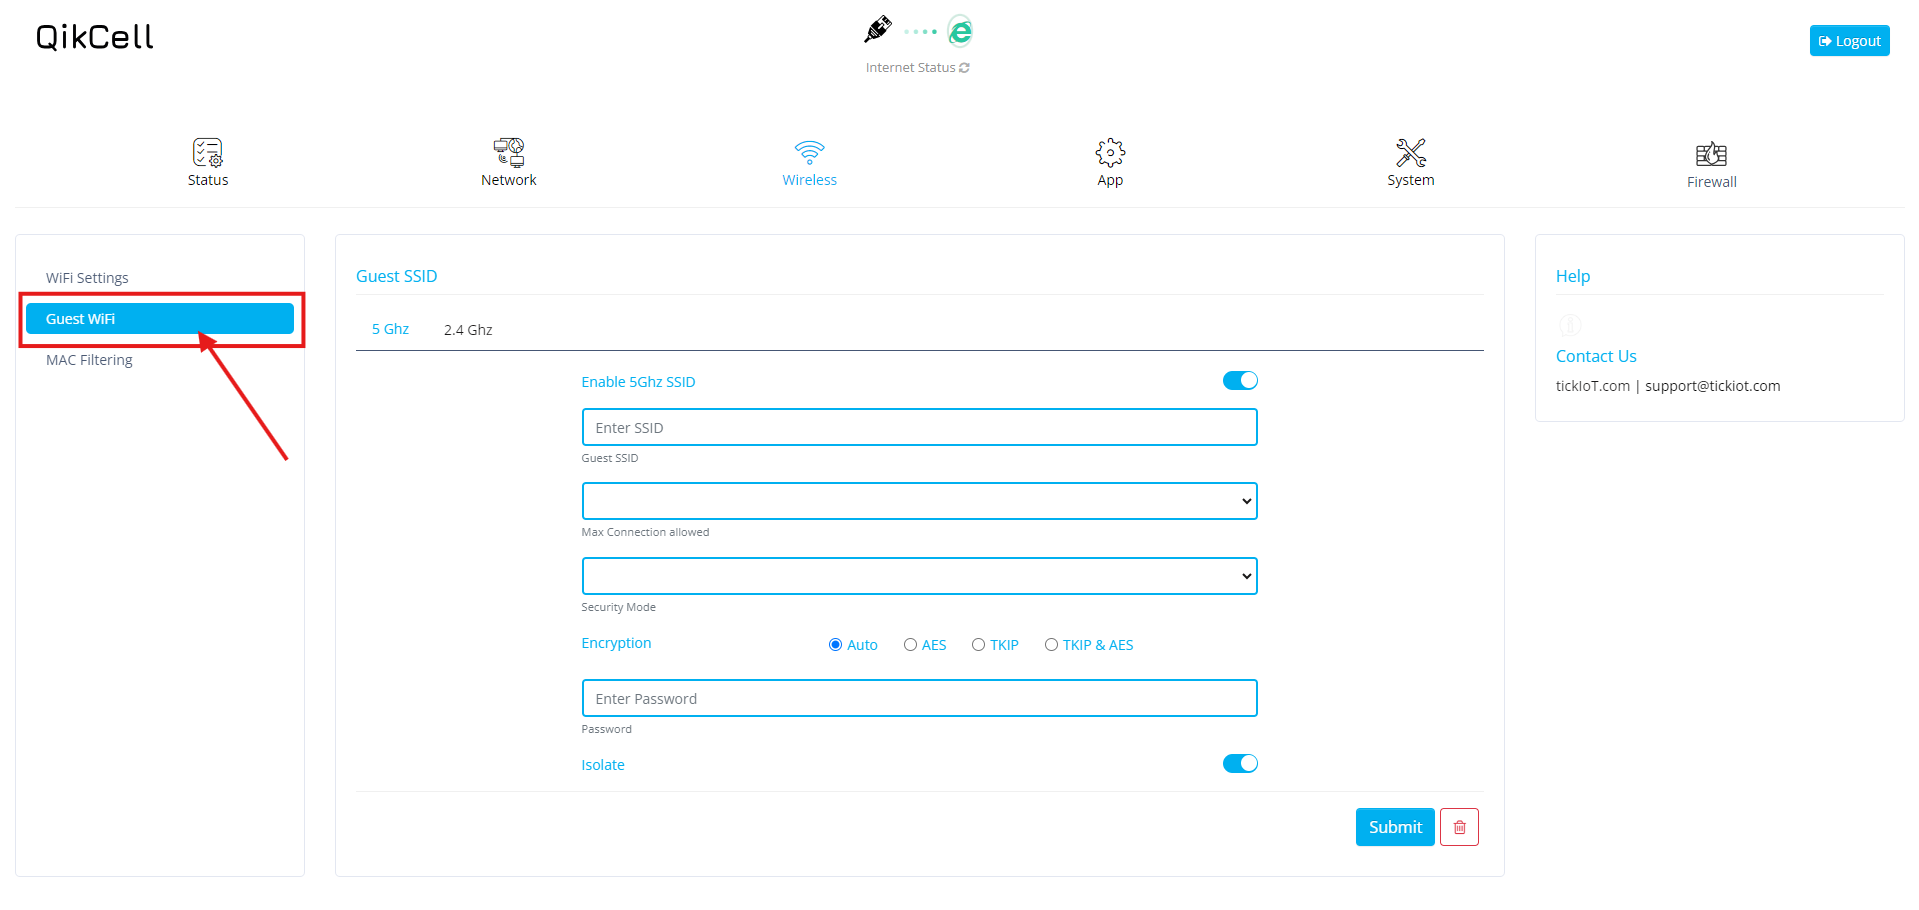The image size is (1919, 910).
Task: Click the Logout button
Action: click(x=1849, y=41)
